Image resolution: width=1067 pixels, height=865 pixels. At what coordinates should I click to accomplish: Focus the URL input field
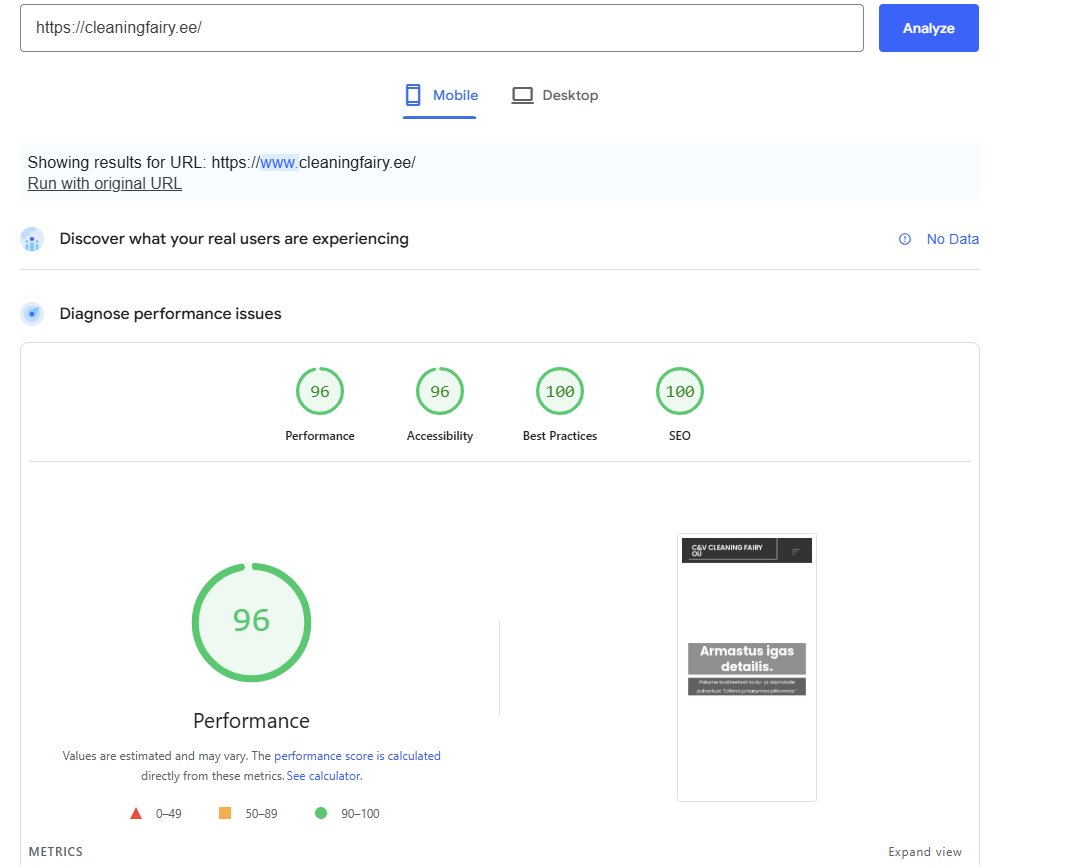[442, 28]
